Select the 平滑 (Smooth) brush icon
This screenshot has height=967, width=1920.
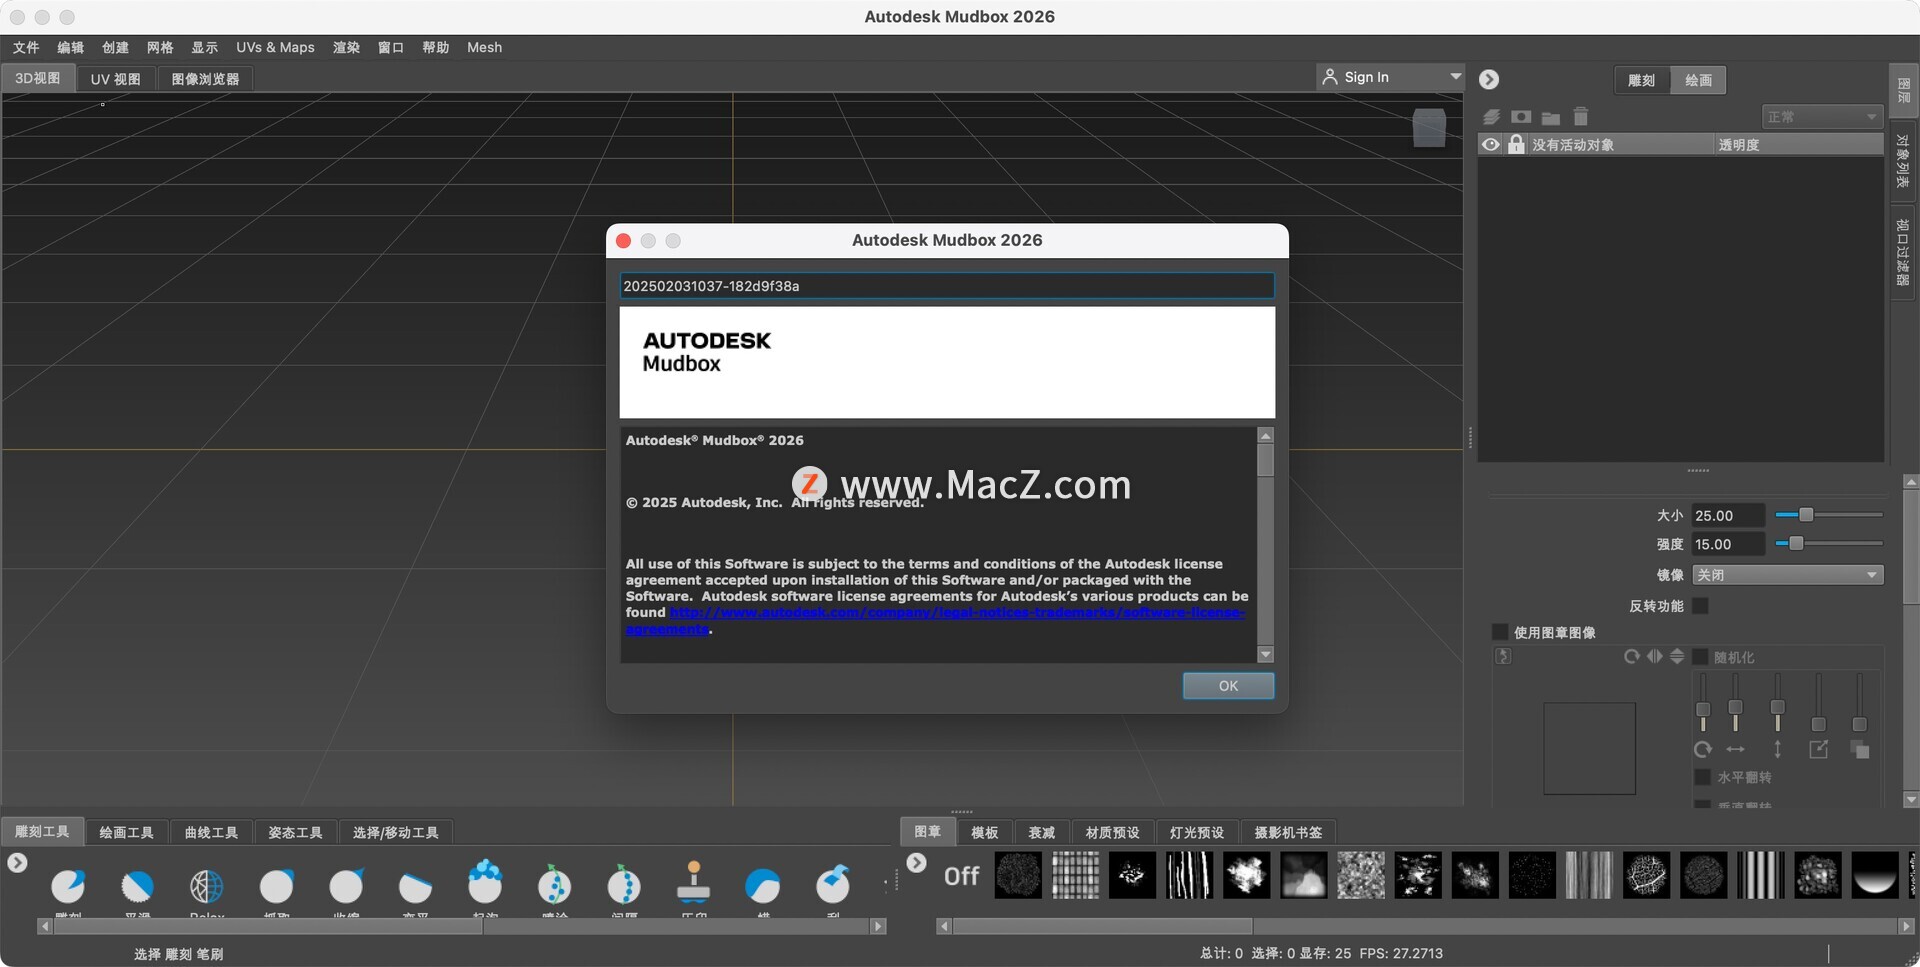pyautogui.click(x=137, y=886)
